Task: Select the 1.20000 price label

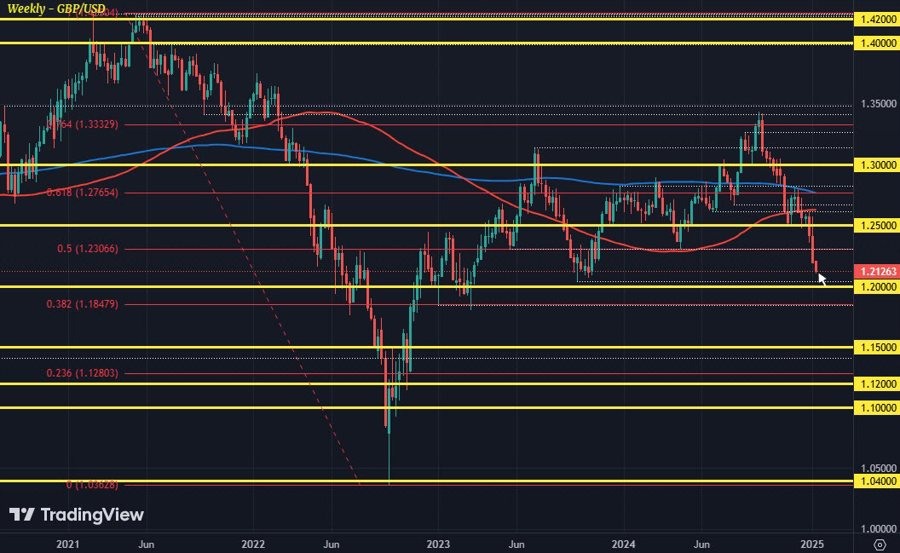Action: (878, 287)
